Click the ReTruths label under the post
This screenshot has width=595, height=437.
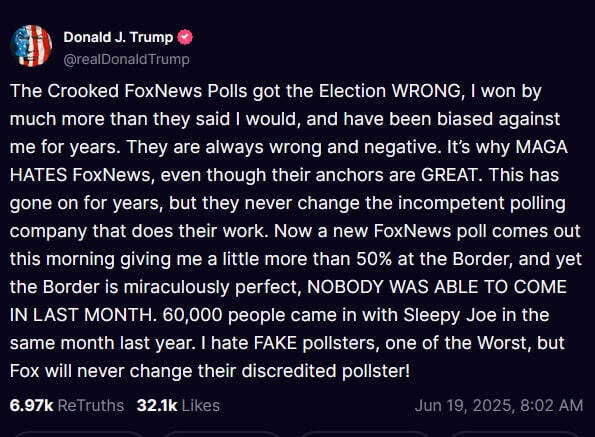(91, 405)
